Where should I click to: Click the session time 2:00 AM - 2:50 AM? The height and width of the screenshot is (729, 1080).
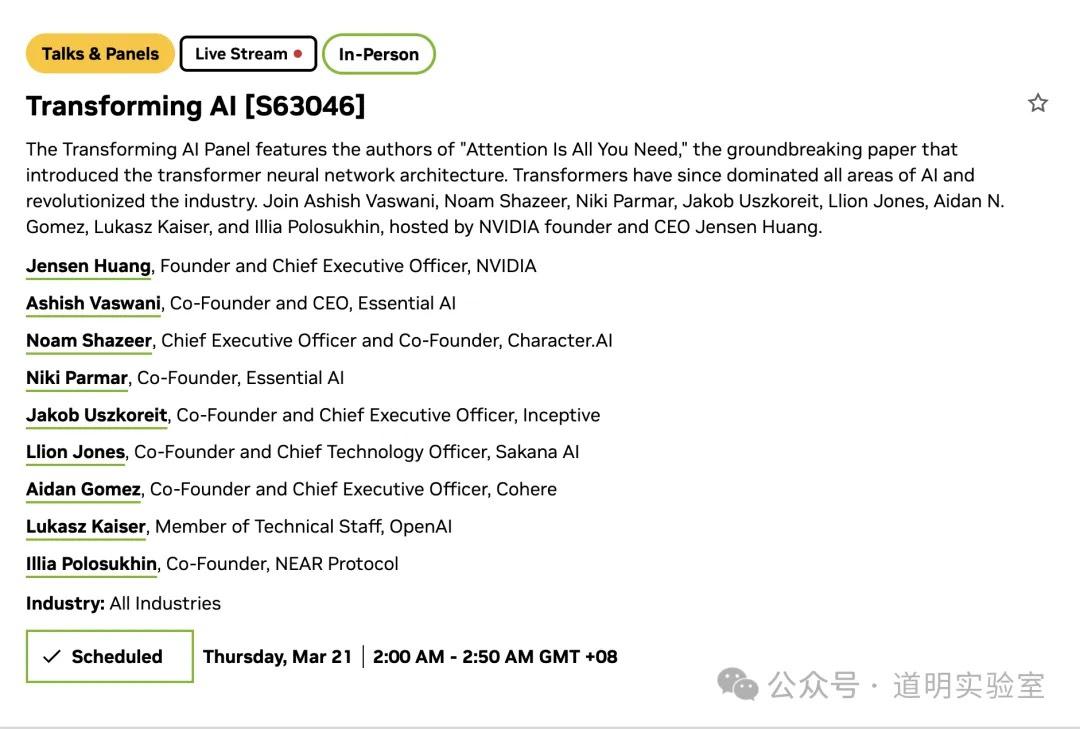pos(495,657)
